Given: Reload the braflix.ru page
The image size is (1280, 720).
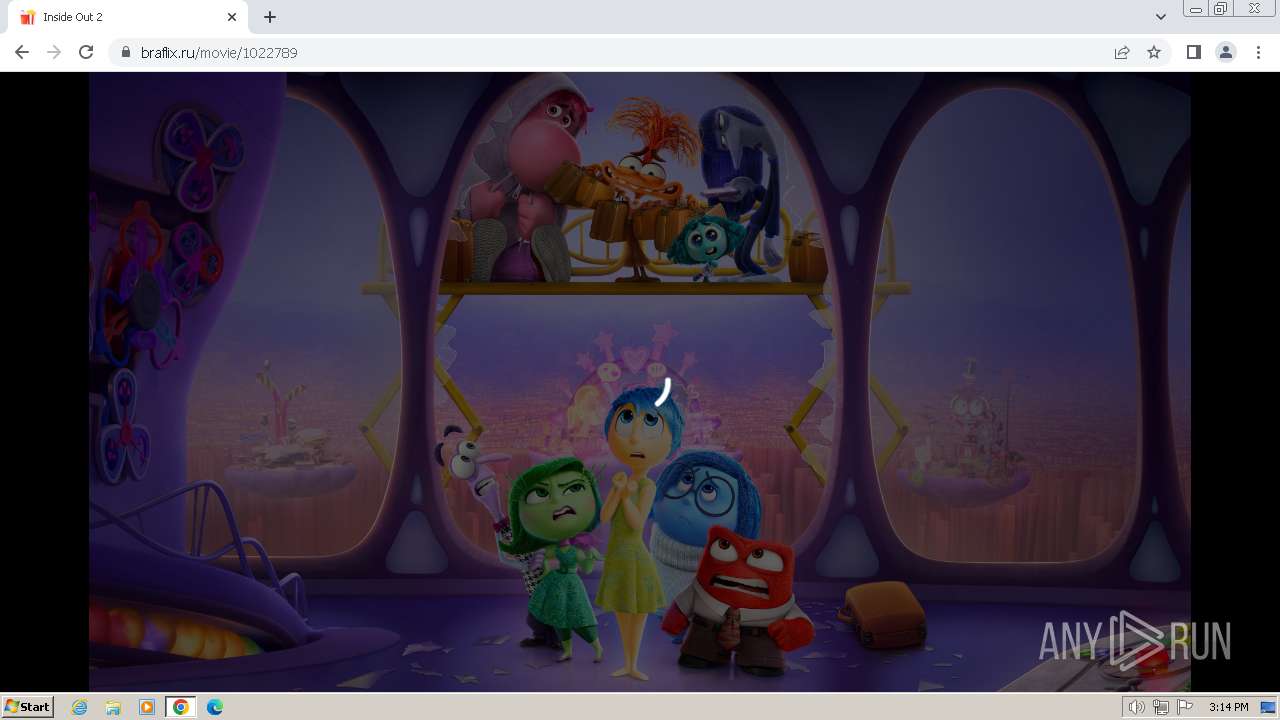Looking at the screenshot, I should click(86, 52).
